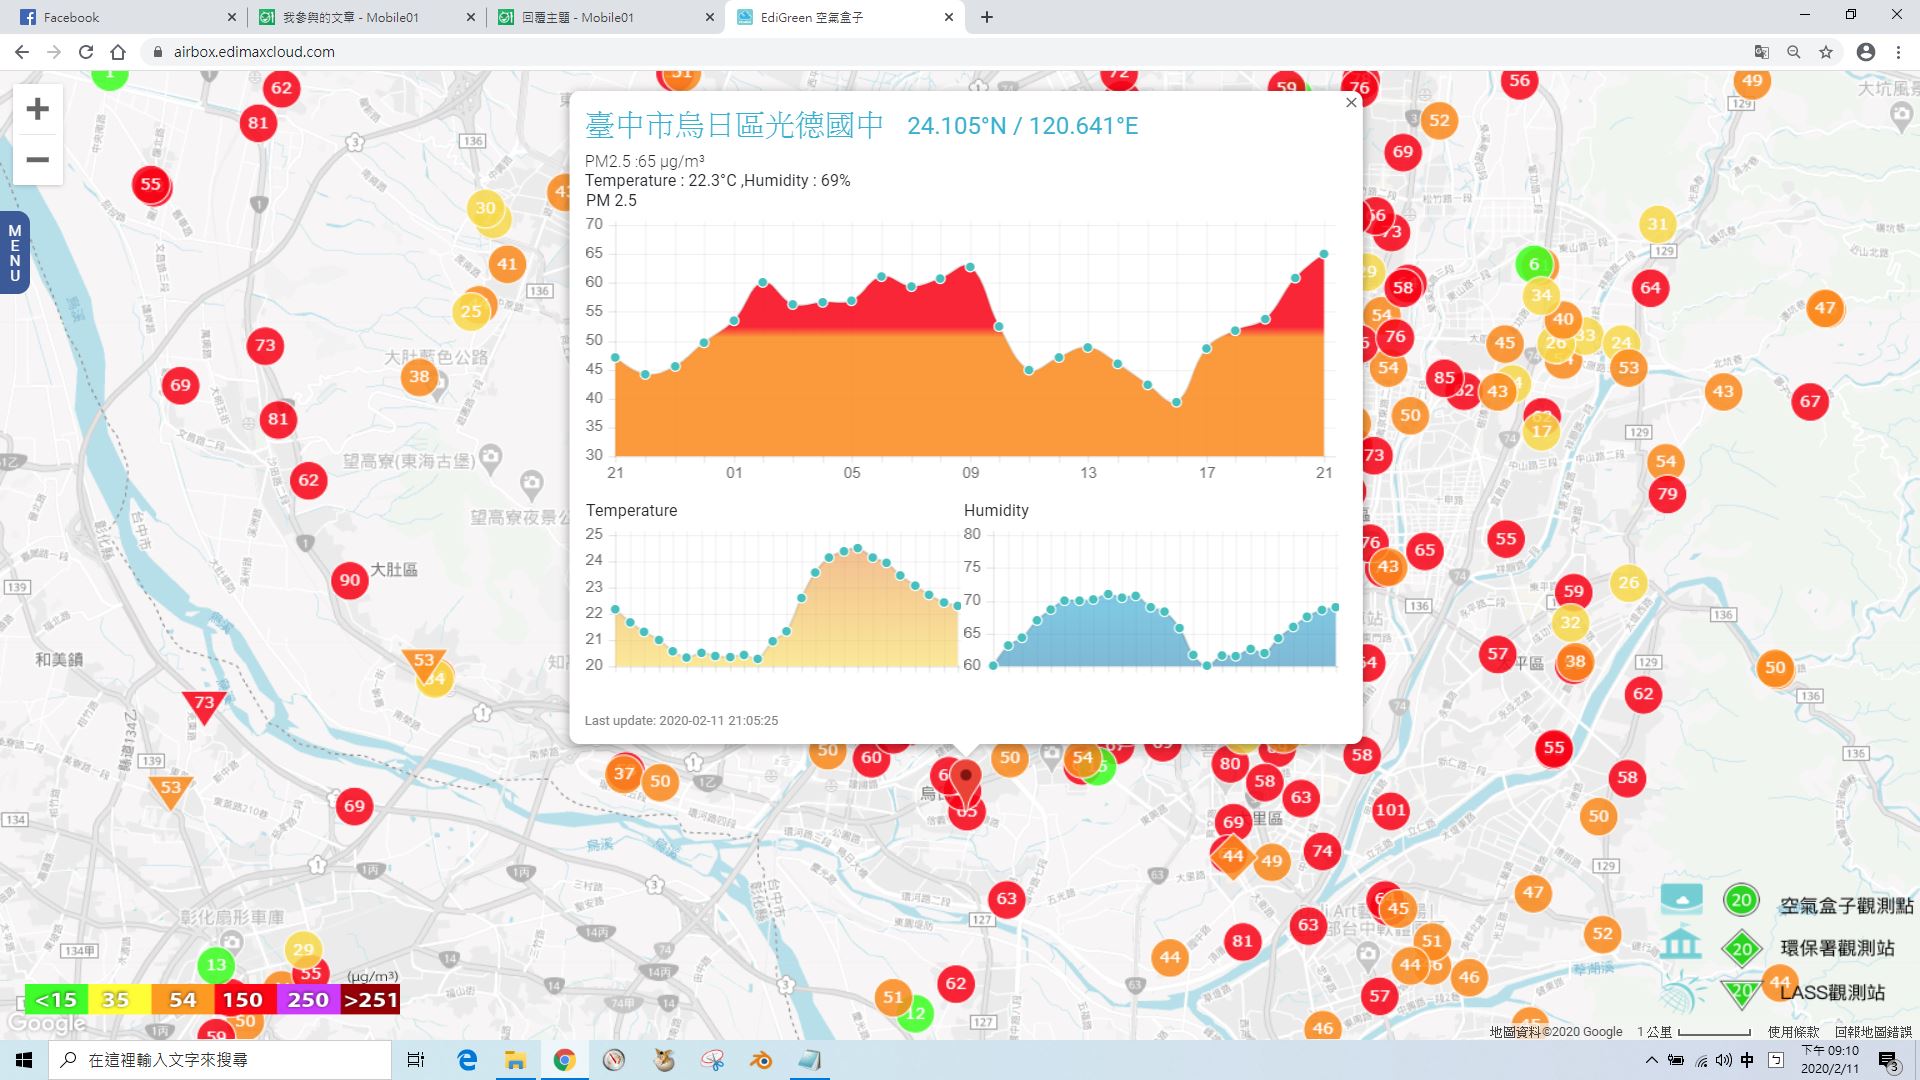Close the sensor info popup
The height and width of the screenshot is (1080, 1920).
pos(1351,103)
